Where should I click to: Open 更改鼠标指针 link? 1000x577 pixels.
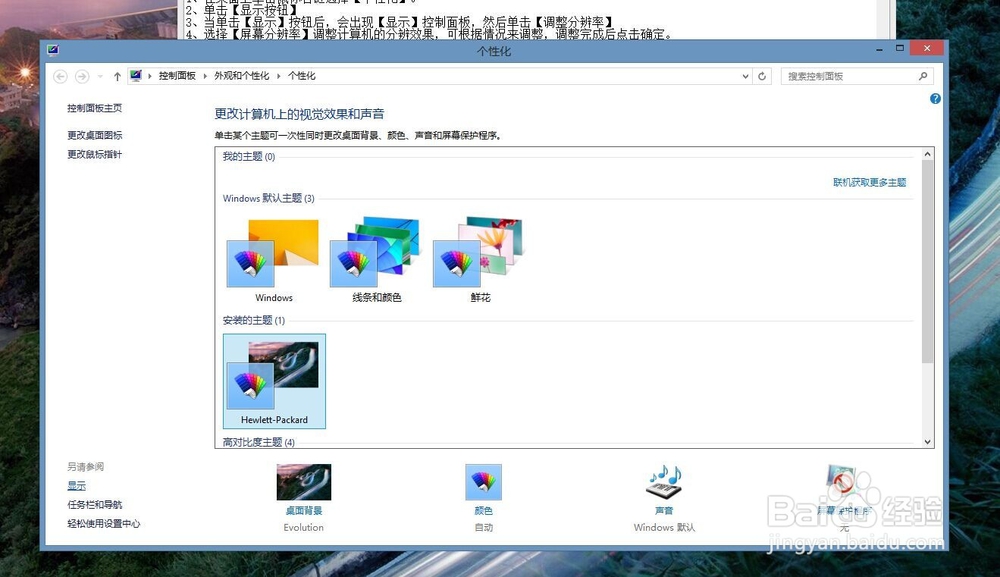pos(94,154)
